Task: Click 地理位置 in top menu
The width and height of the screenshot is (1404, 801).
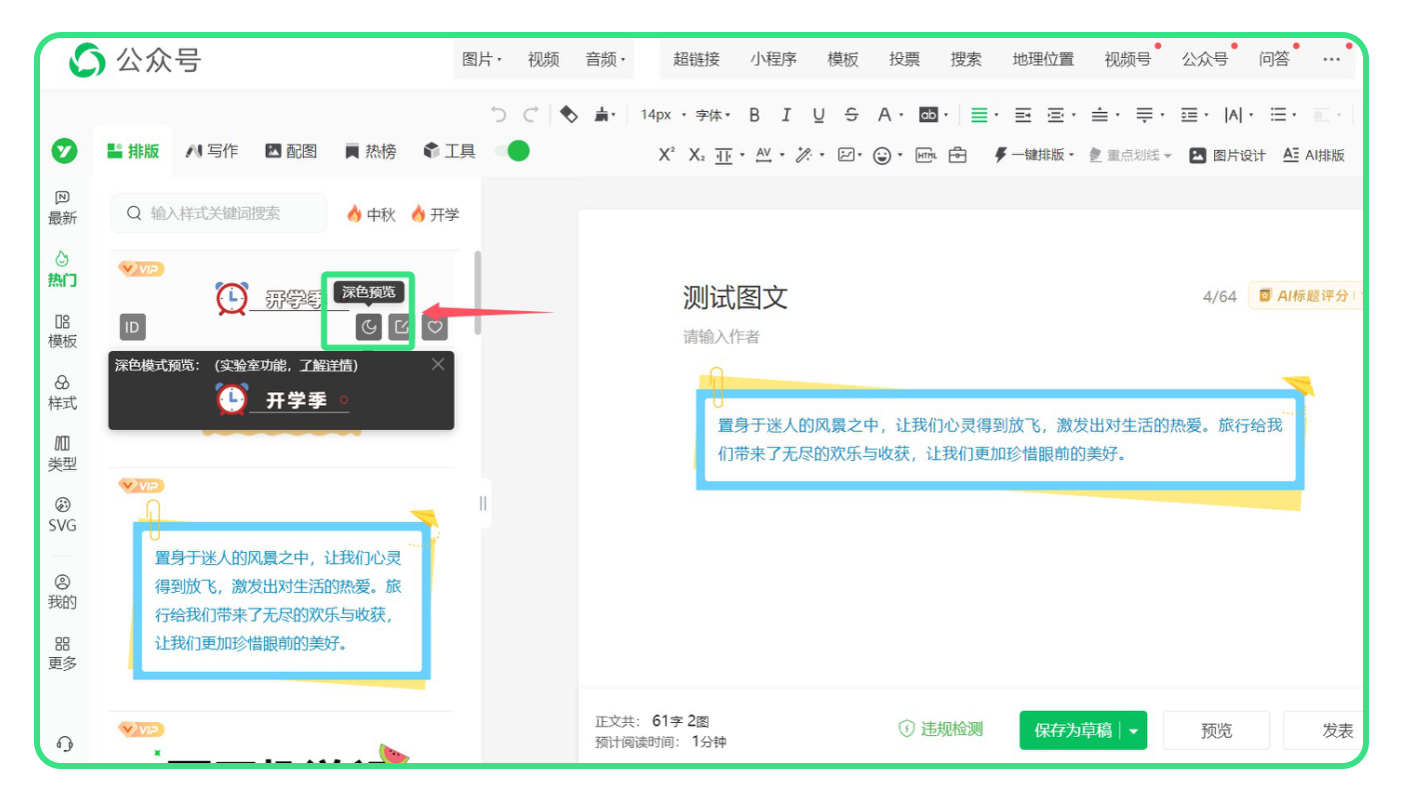Action: pyautogui.click(x=1043, y=59)
